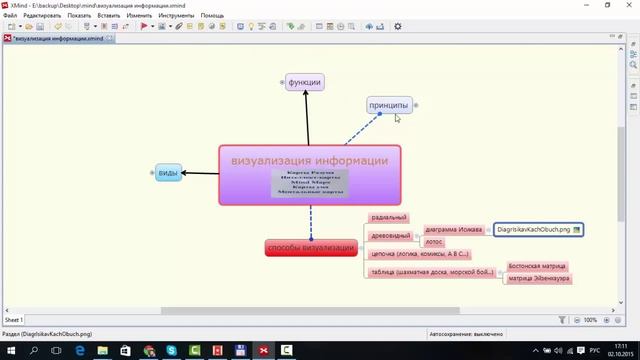Image resolution: width=640 pixels, height=360 pixels.
Task: Open the new workbook icon in toolbar
Action: tap(11, 27)
